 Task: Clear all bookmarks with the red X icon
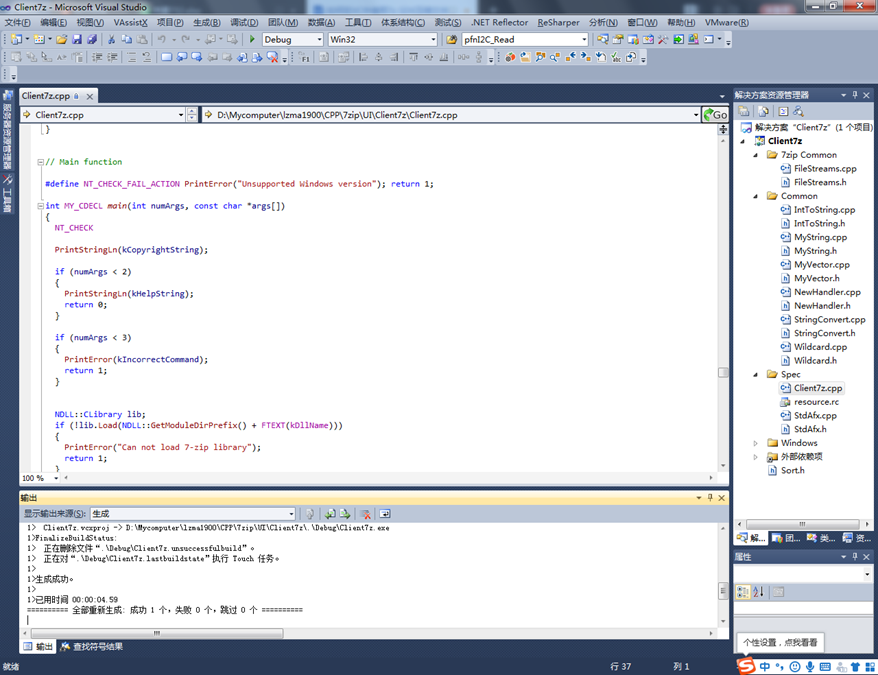click(x=272, y=57)
